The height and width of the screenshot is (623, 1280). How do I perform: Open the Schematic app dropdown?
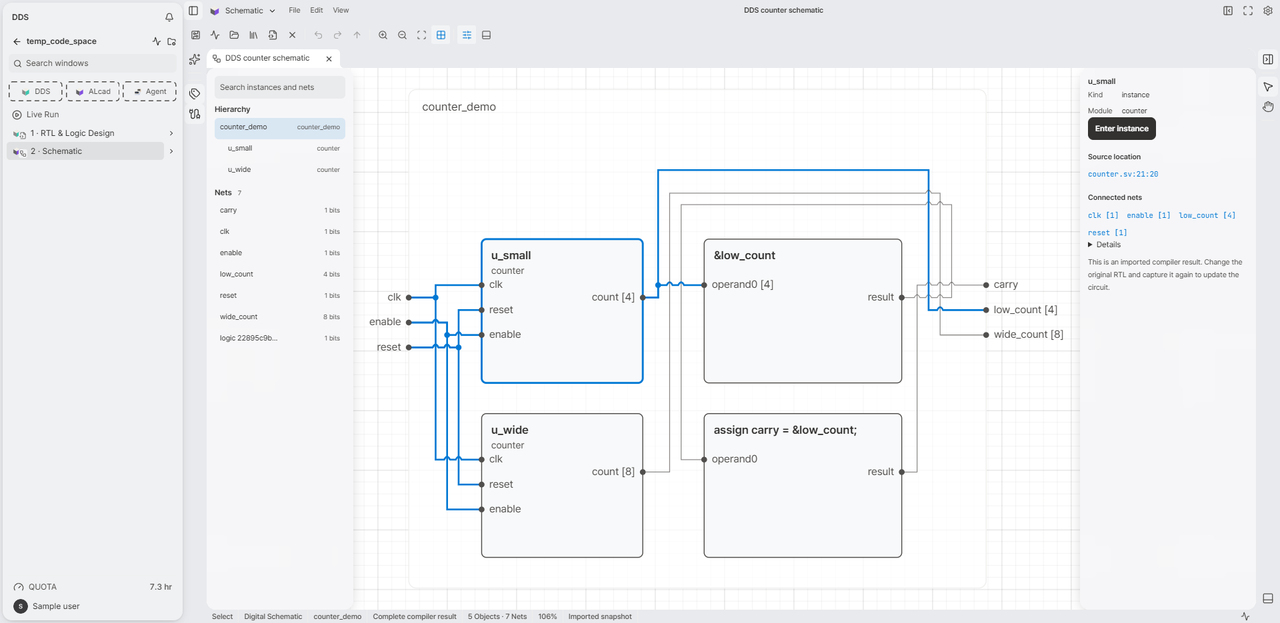pyautogui.click(x=243, y=11)
